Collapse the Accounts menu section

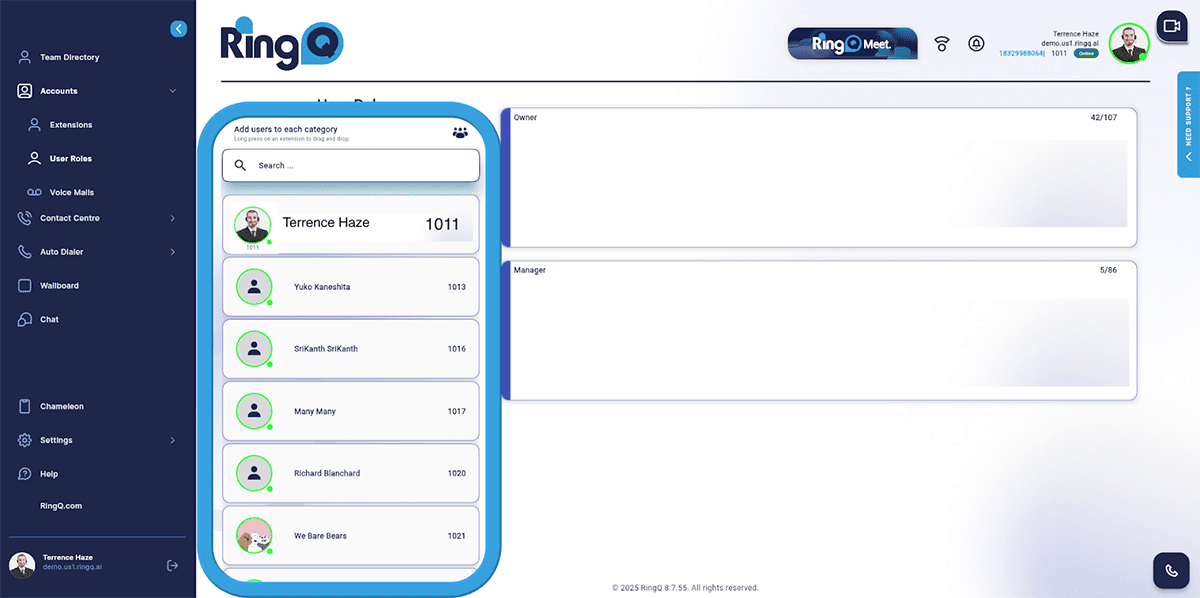click(173, 91)
